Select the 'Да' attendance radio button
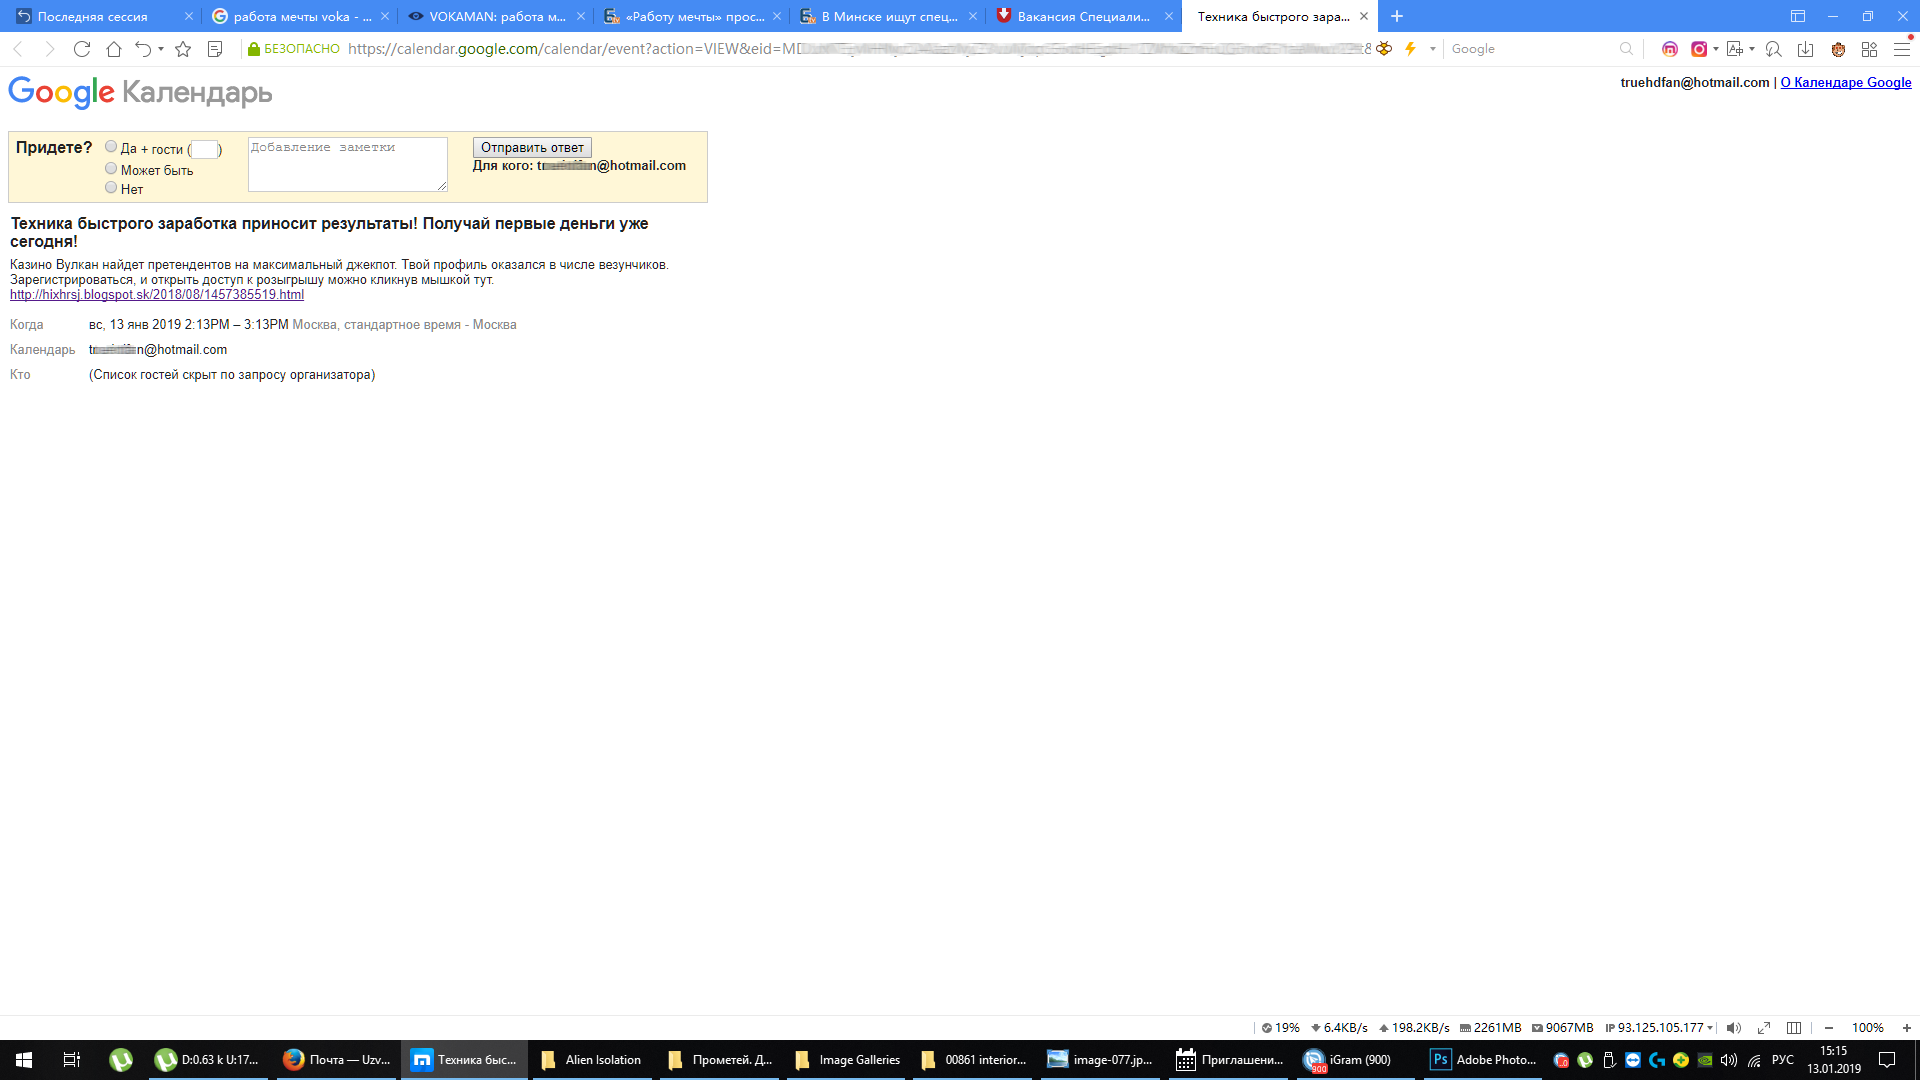Viewport: 1920px width, 1080px height. click(111, 147)
